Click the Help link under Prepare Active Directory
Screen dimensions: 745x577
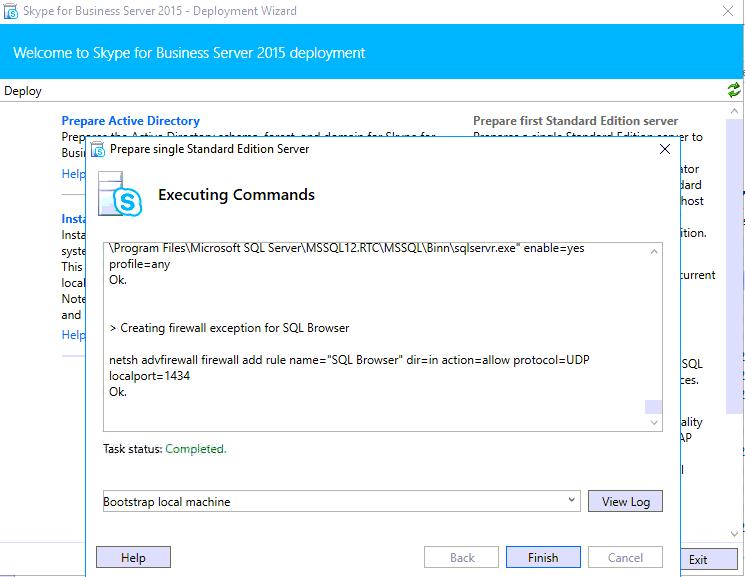[x=73, y=174]
